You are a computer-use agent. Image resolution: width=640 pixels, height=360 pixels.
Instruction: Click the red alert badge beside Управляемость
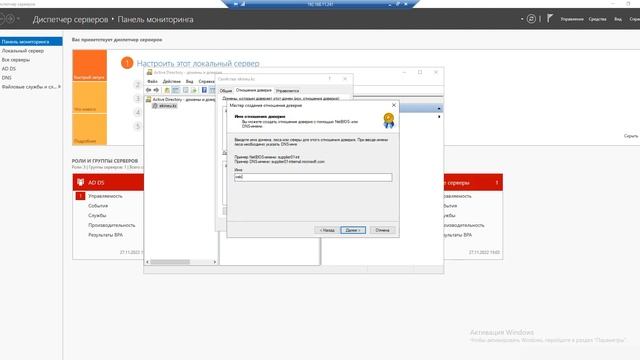(x=80, y=196)
